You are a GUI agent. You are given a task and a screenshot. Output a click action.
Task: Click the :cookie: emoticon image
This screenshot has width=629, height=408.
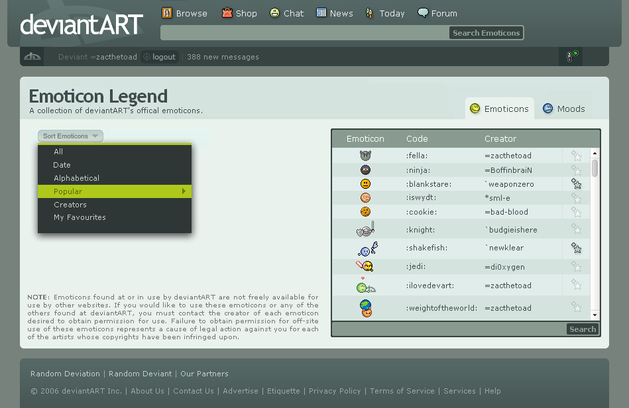tap(365, 212)
